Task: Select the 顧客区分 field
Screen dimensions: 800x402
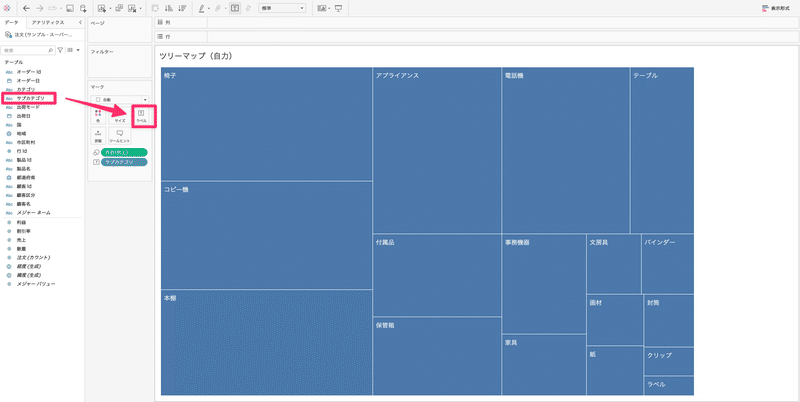Action: click(26, 195)
